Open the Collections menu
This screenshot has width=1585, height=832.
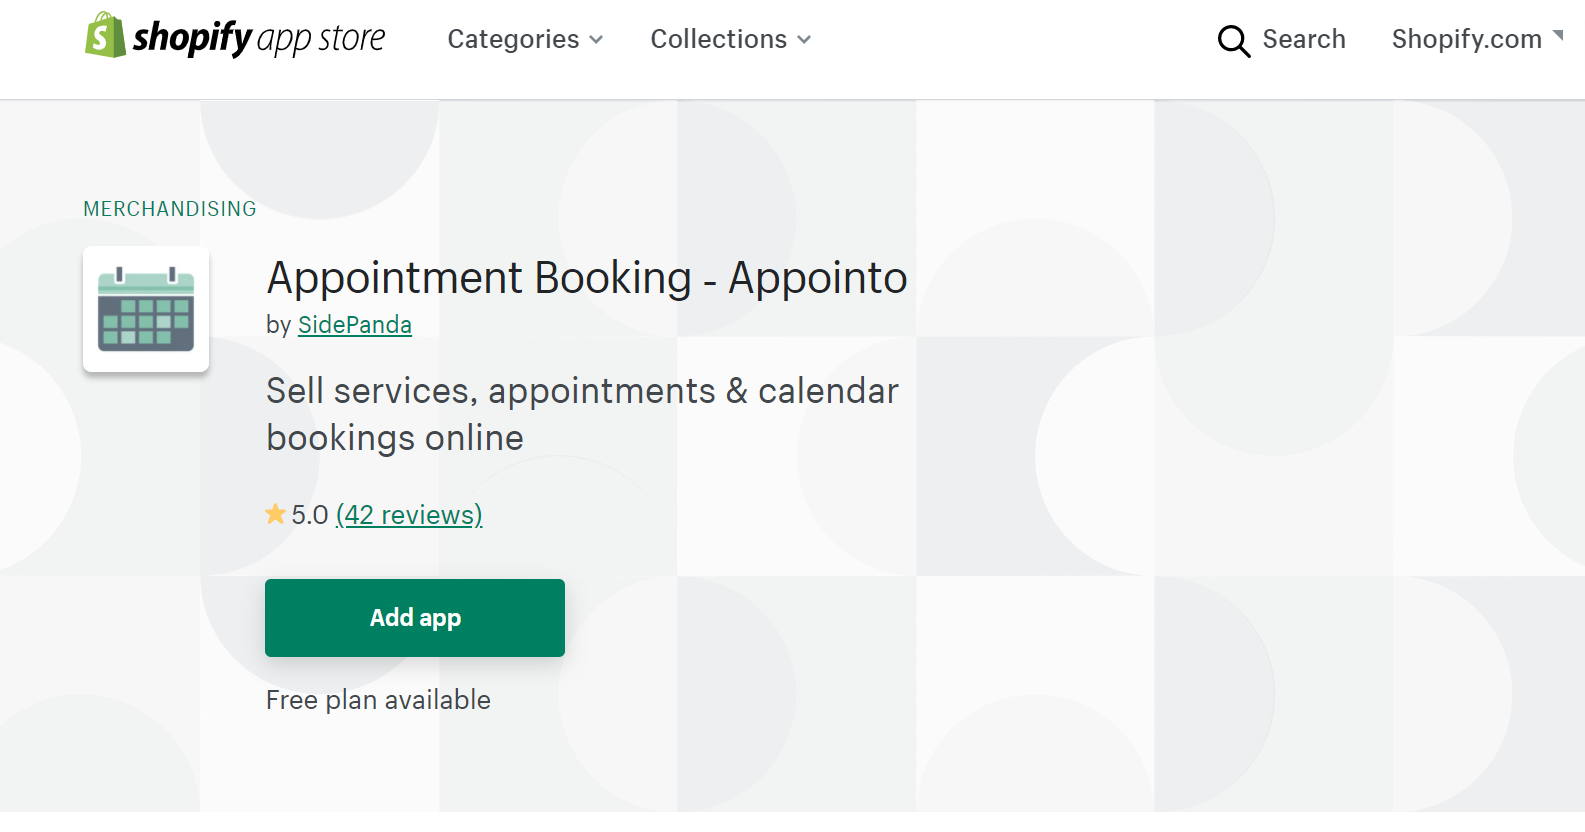click(x=718, y=39)
